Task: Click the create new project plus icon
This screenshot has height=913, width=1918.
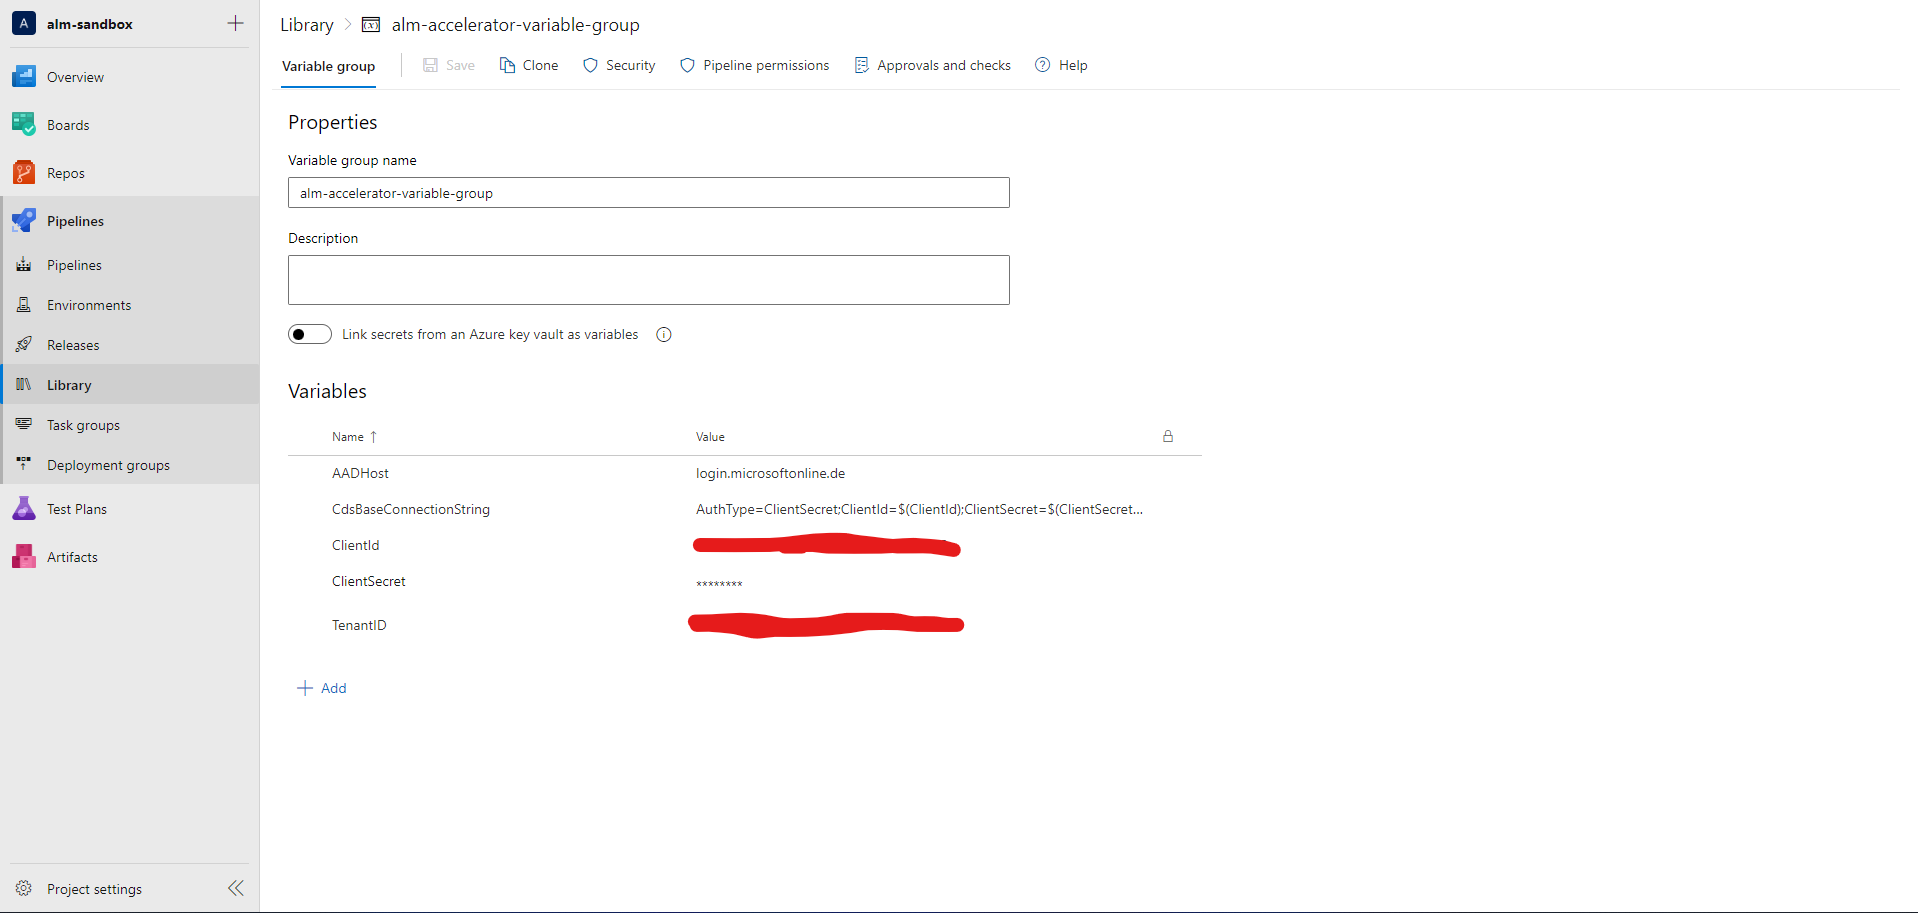Action: coord(235,23)
